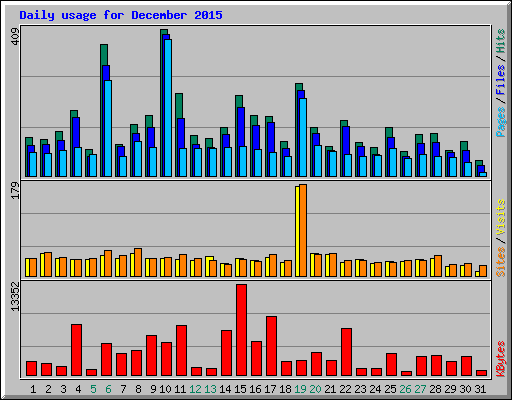Click the orange visits bar for day 31
The image size is (512, 400).
(x=483, y=271)
